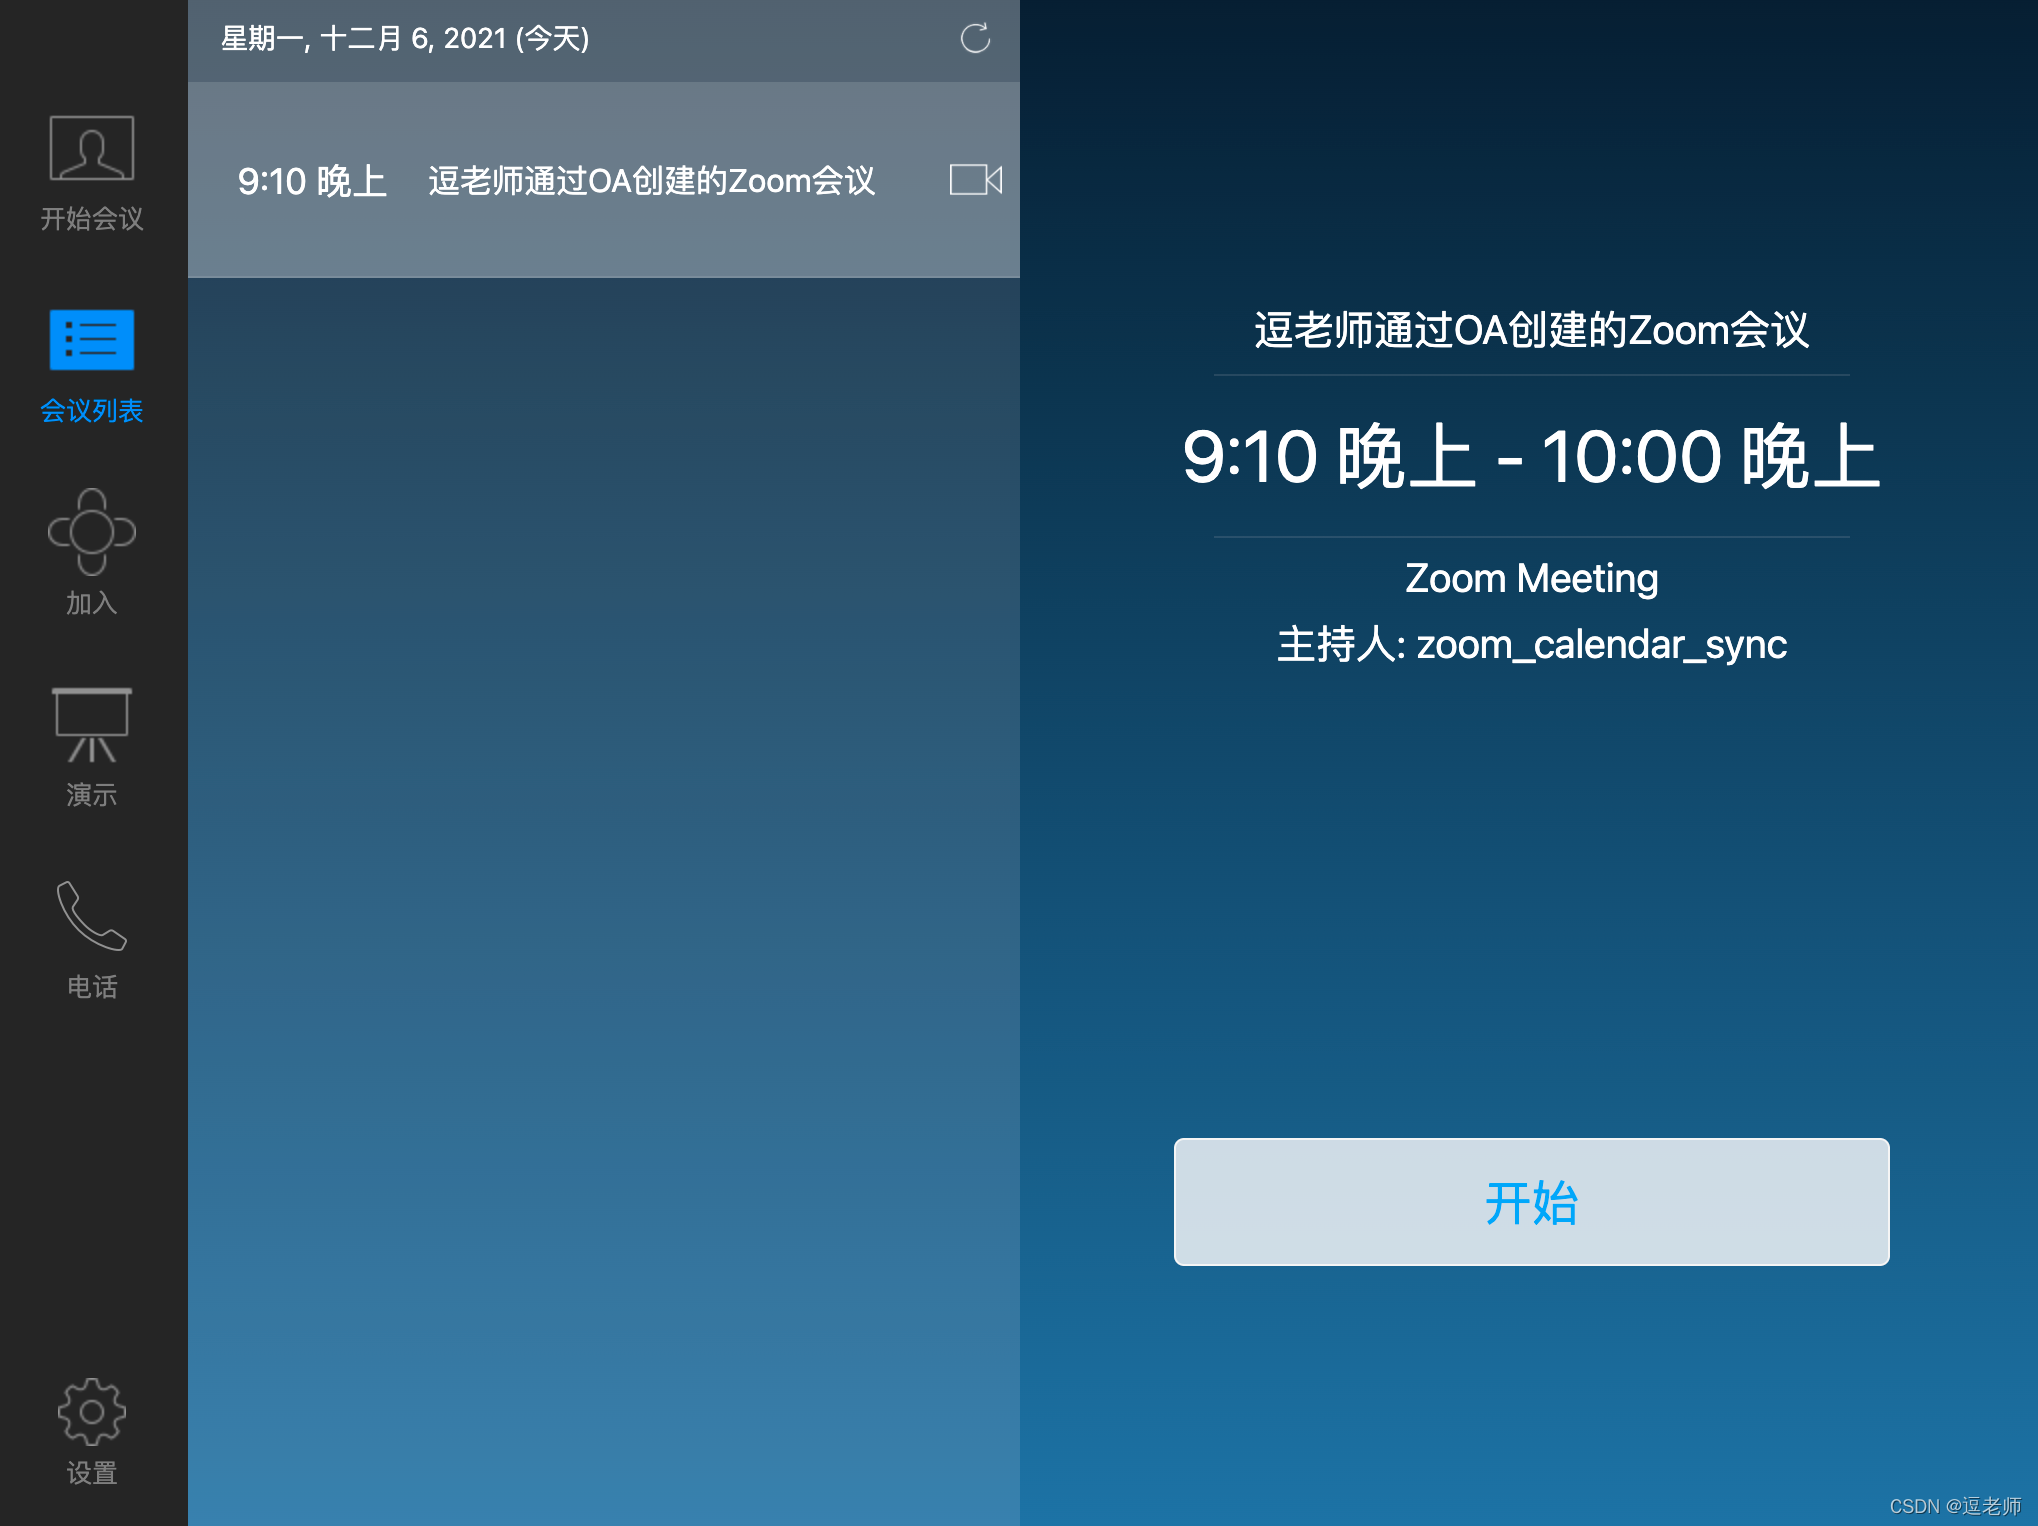This screenshot has width=2038, height=1526.
Task: Click the 加入 sidebar label
Action: tap(92, 603)
